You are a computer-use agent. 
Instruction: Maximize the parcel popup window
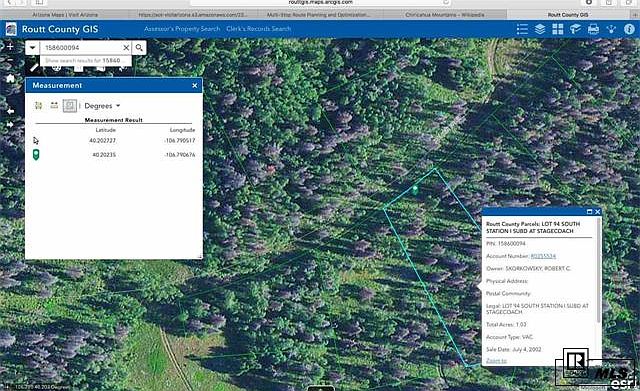589,211
